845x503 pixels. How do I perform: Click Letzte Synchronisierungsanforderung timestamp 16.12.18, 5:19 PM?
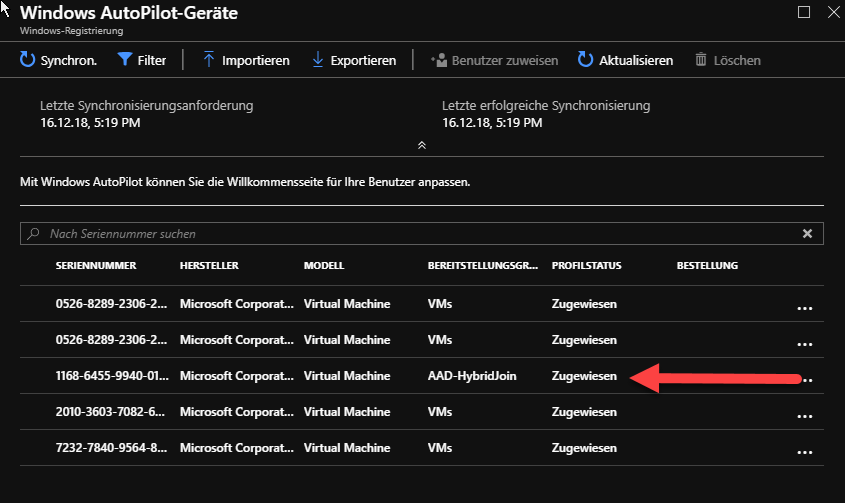click(90, 123)
